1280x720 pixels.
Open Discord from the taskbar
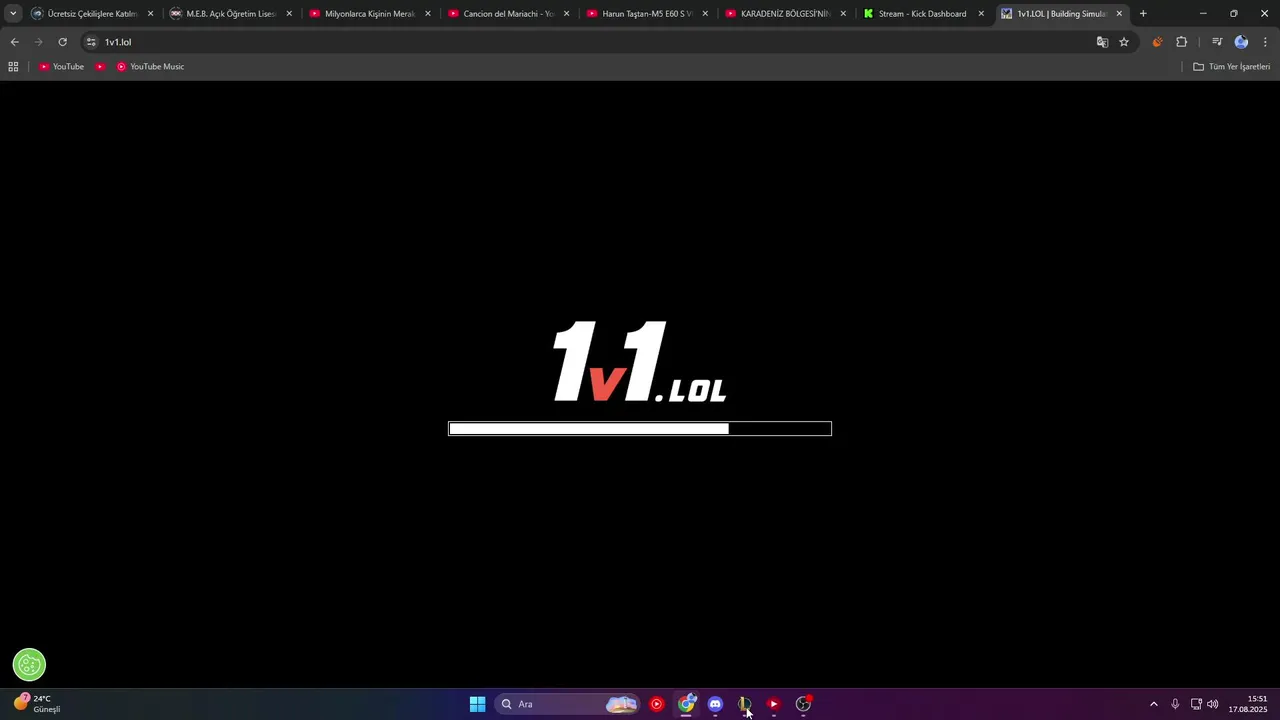tap(715, 704)
